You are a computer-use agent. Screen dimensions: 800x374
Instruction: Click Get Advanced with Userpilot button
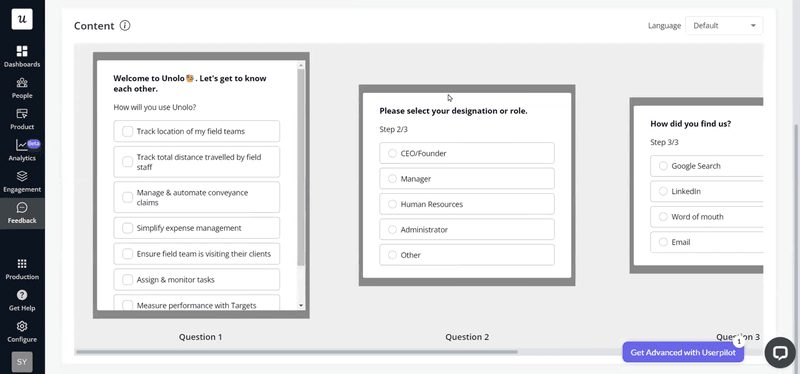click(683, 353)
